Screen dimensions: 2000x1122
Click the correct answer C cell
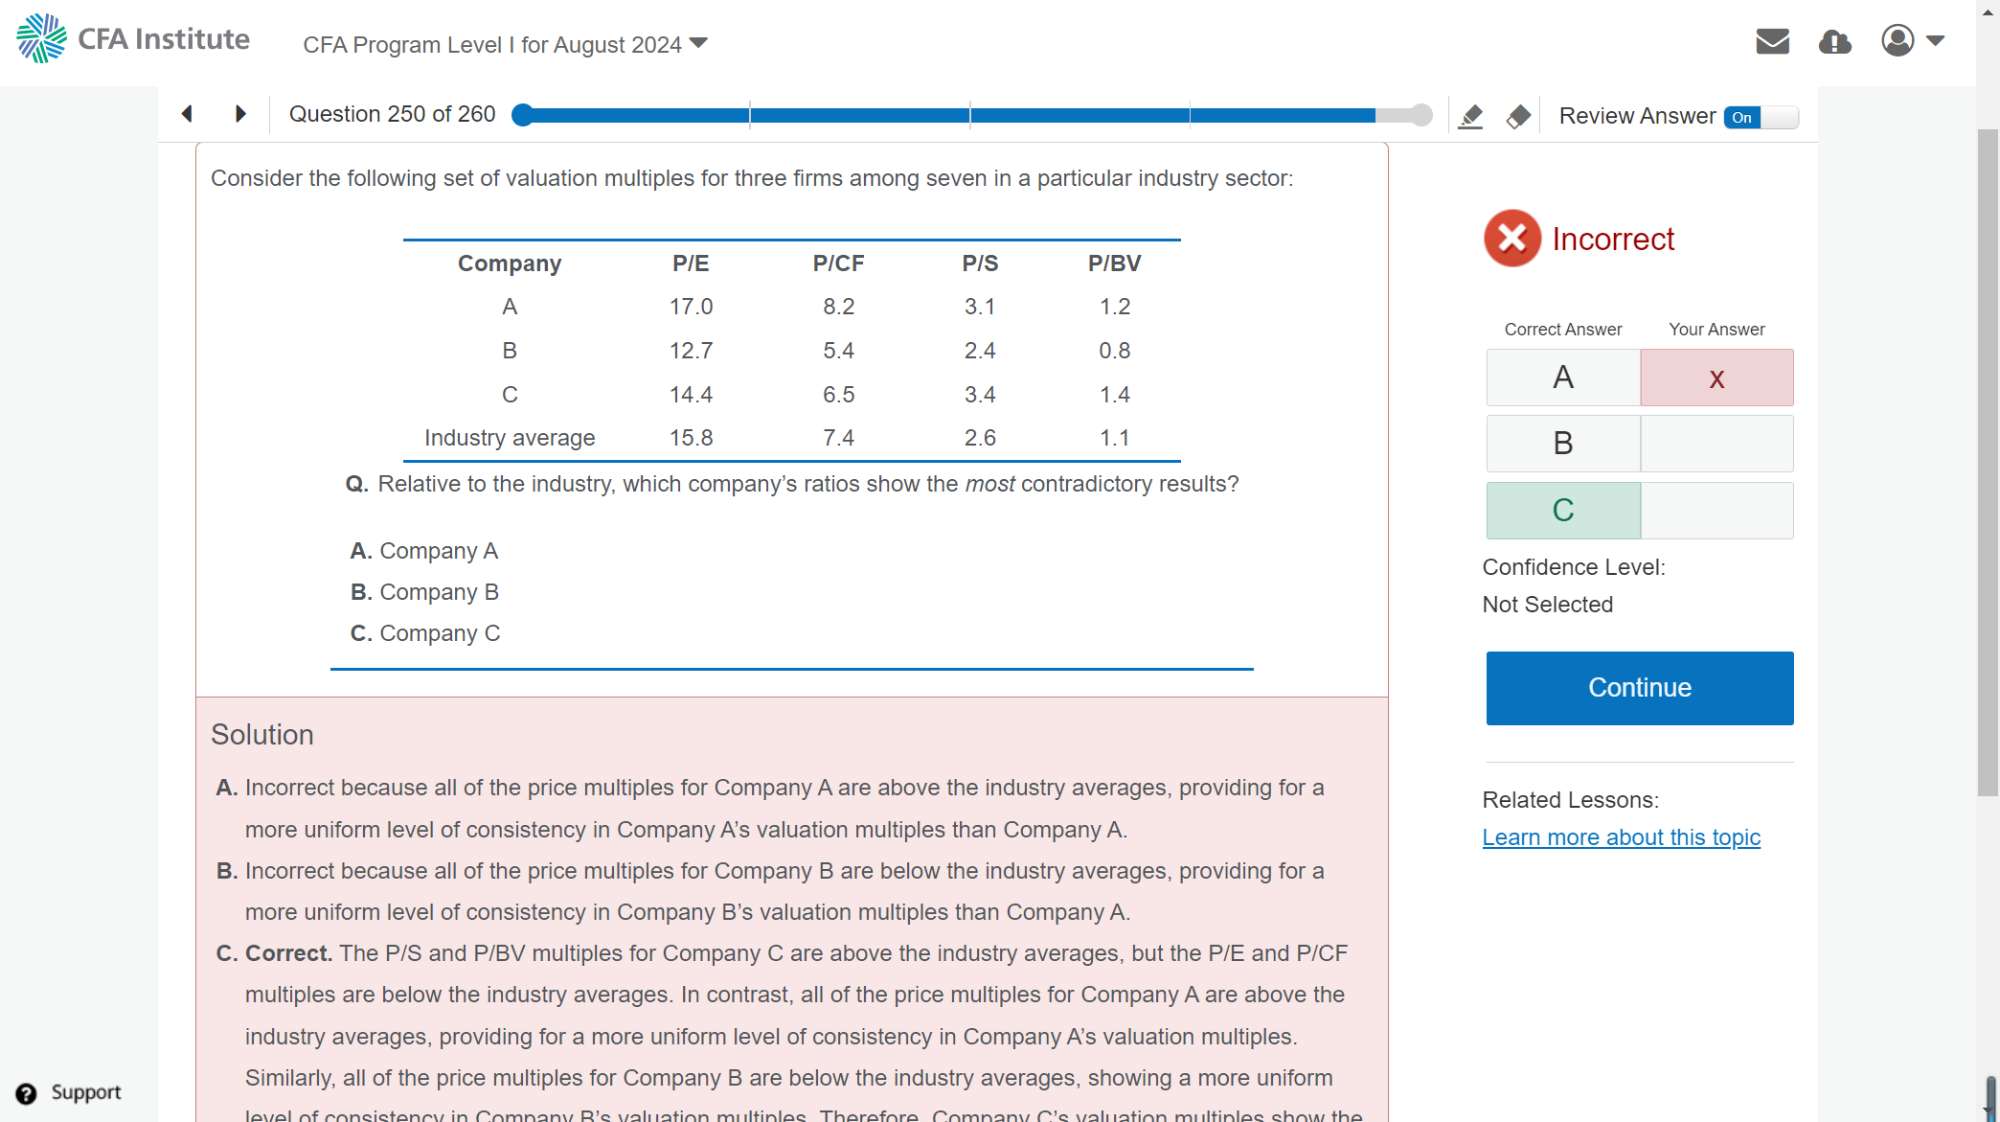pos(1563,510)
